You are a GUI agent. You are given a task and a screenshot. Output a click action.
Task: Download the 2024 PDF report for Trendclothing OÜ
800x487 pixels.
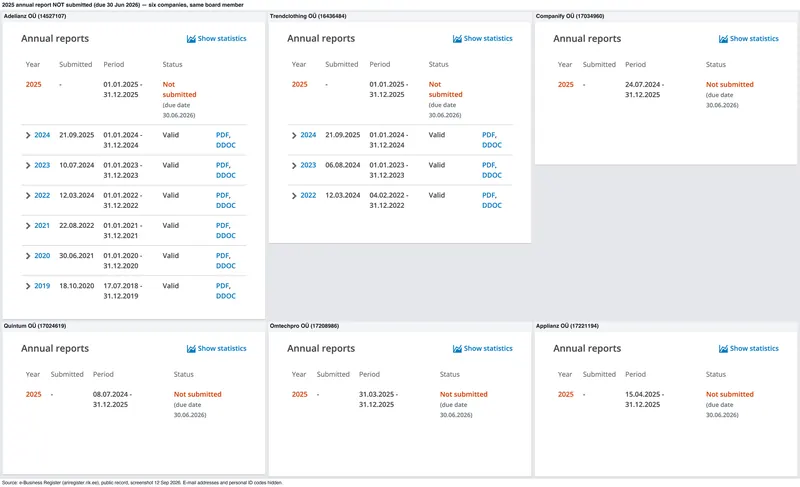point(489,135)
